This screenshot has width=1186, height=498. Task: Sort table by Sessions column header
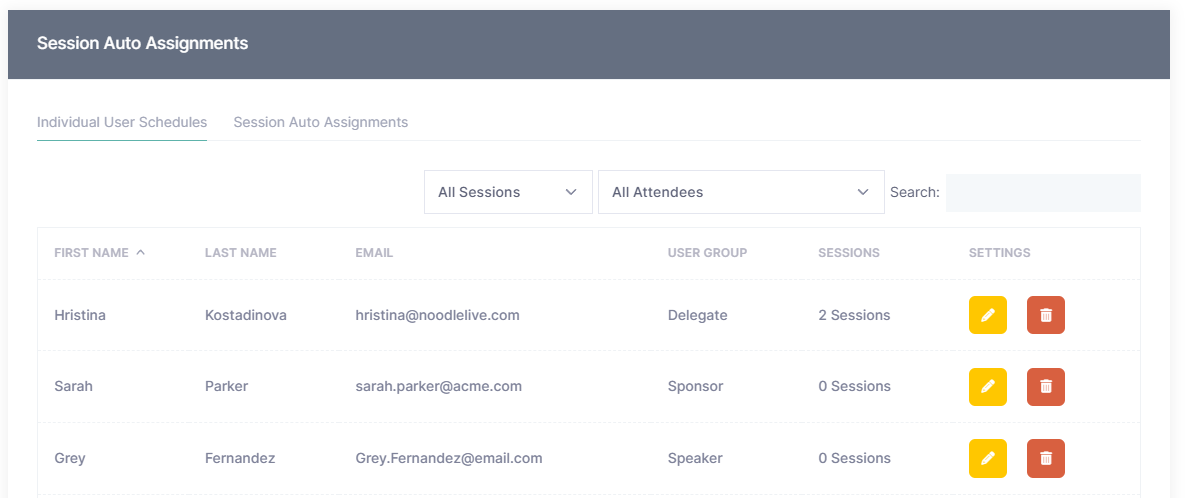click(848, 253)
